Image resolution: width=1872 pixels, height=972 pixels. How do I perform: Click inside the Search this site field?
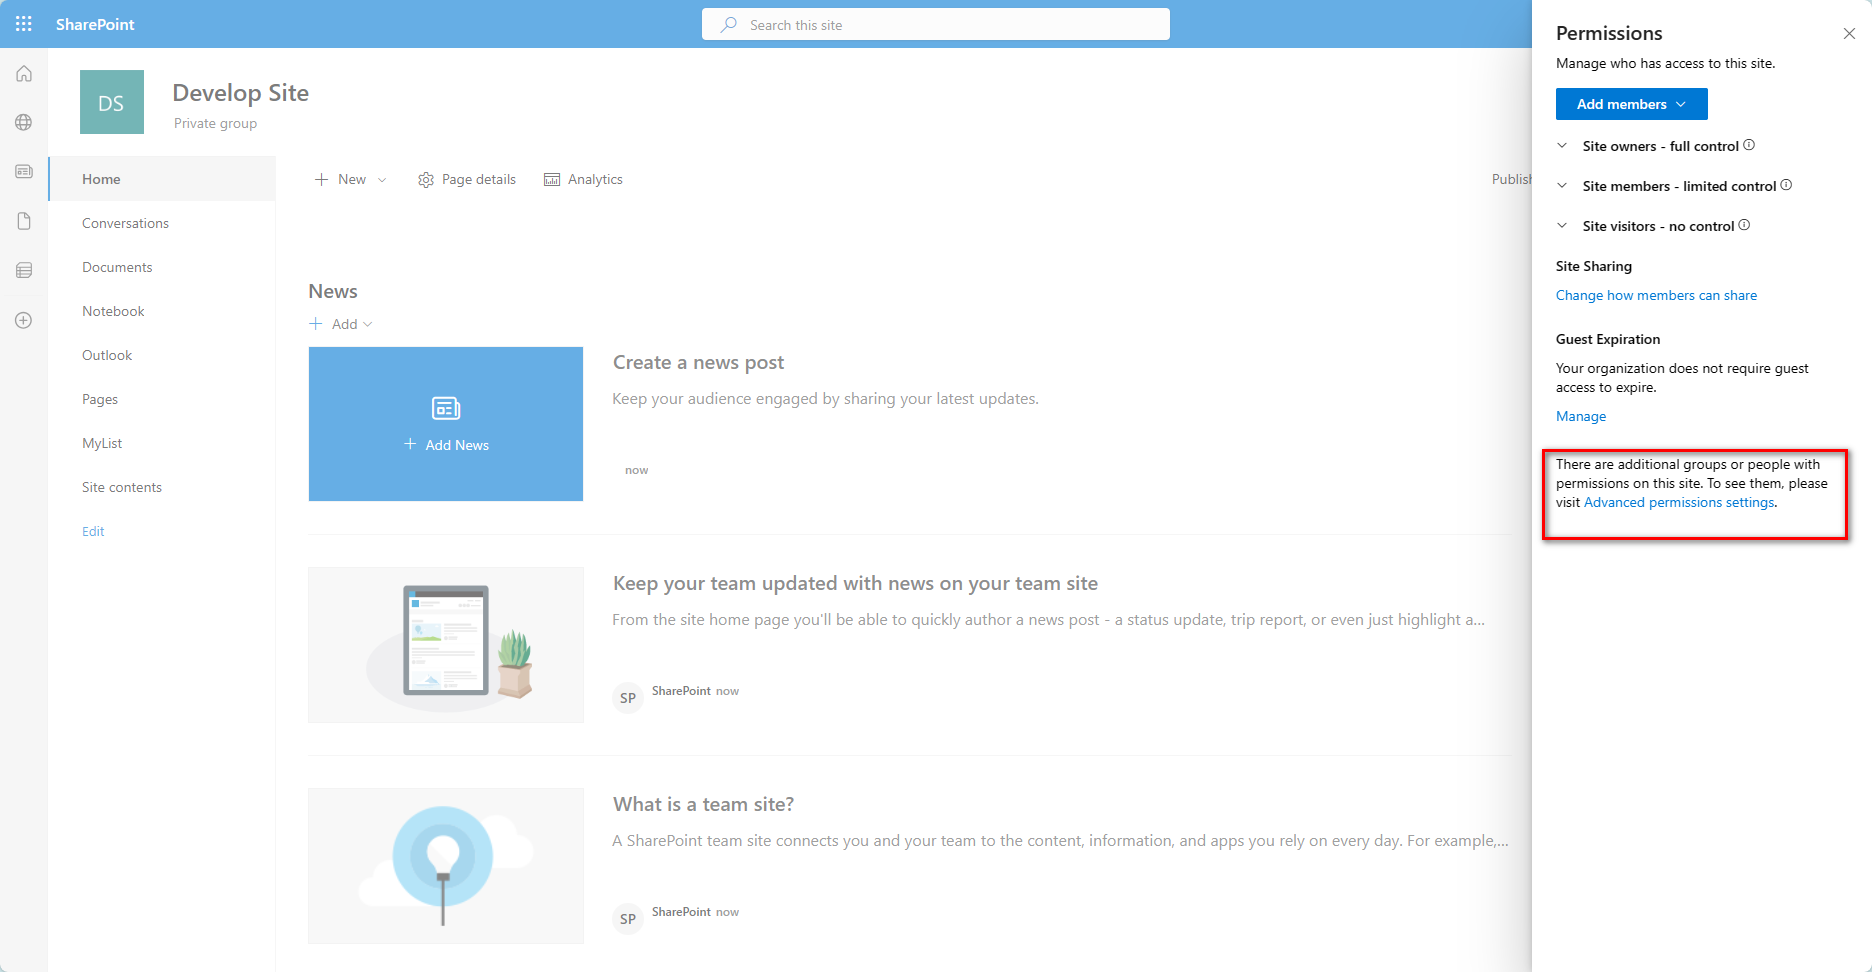pos(935,24)
